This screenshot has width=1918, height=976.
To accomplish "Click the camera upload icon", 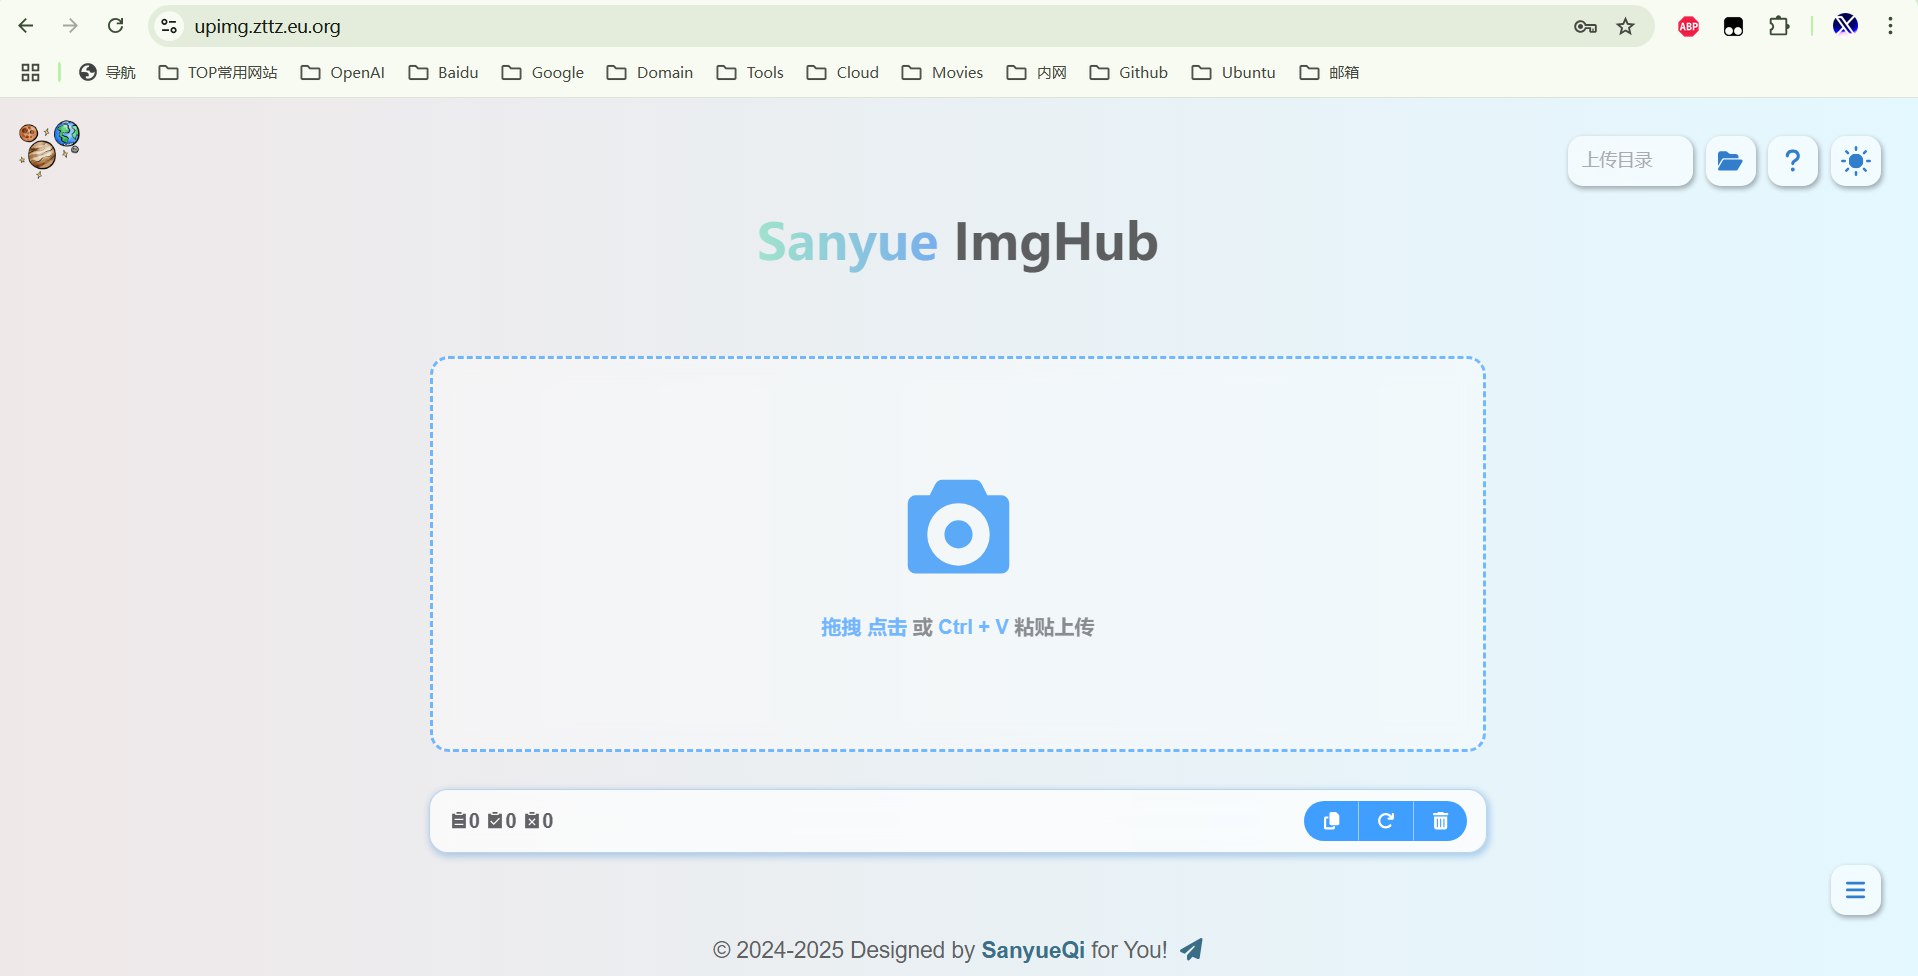I will pos(957,527).
